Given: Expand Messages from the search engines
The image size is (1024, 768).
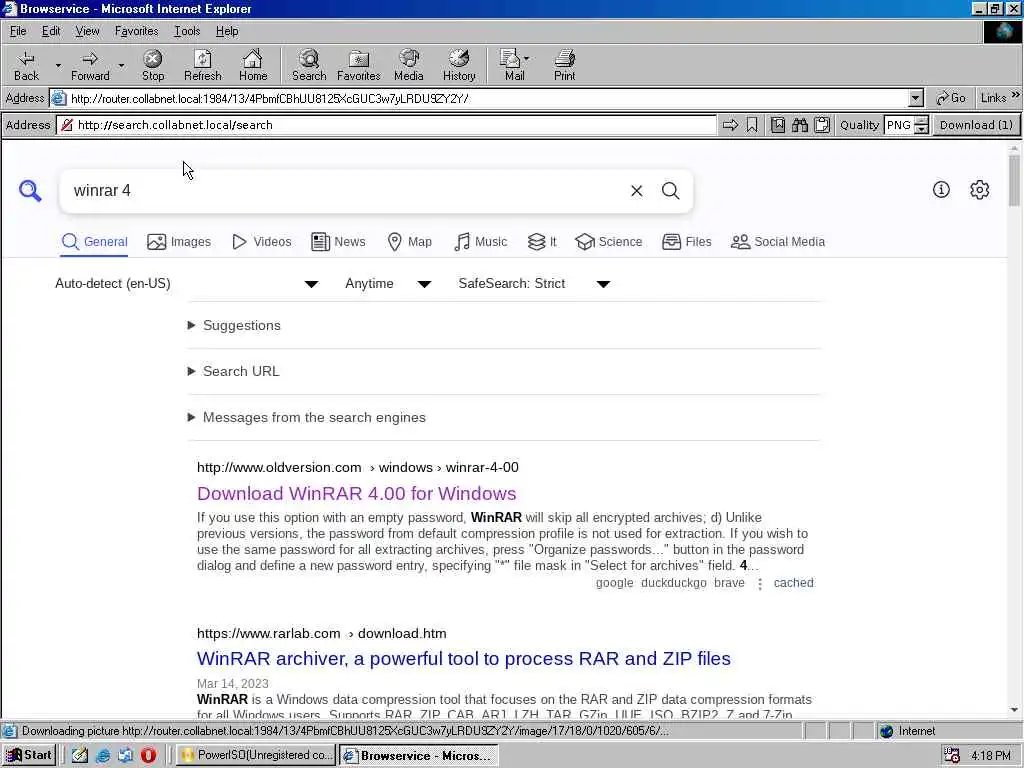Looking at the screenshot, I should click(306, 417).
